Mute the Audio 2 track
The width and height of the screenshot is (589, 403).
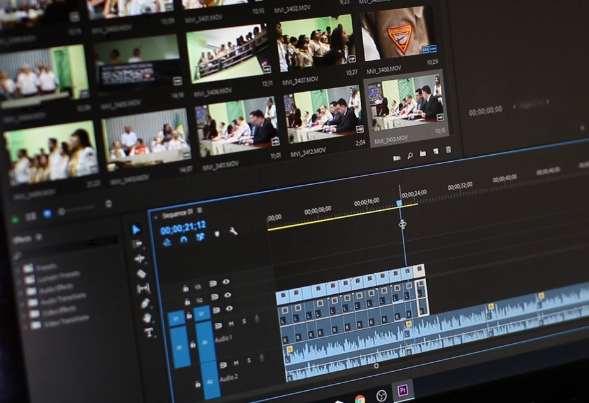(236, 362)
